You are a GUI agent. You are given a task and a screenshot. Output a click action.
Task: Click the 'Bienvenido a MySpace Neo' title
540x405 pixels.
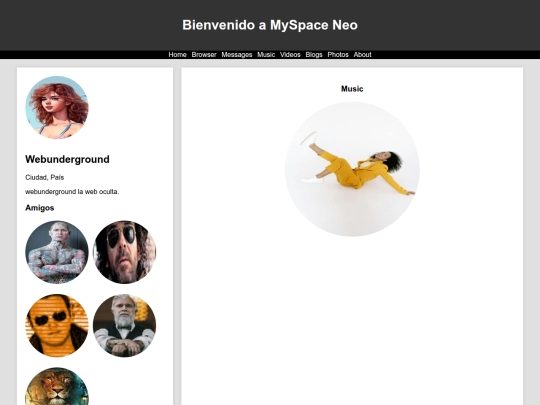pos(270,25)
